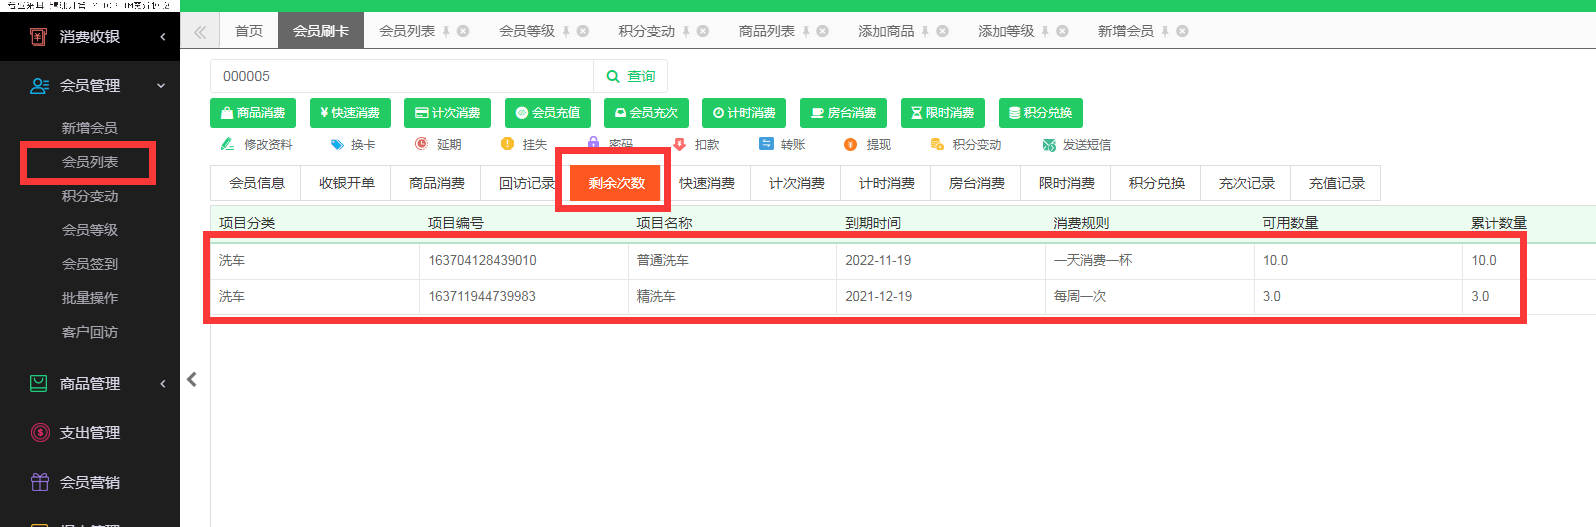The width and height of the screenshot is (1596, 527).
Task: Click the 扣款 deduction icon
Action: tap(680, 145)
